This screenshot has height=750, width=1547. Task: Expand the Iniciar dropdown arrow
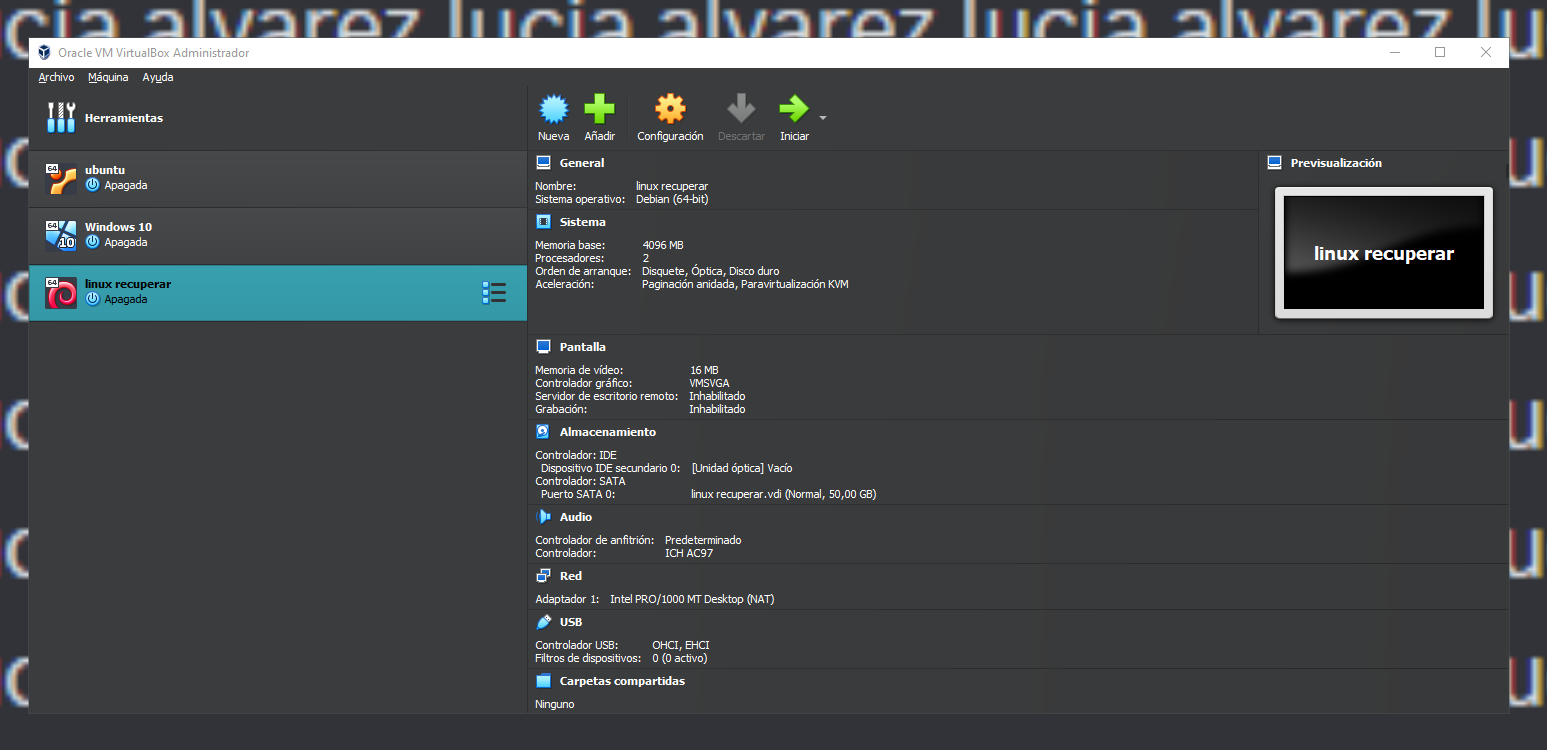pyautogui.click(x=823, y=117)
